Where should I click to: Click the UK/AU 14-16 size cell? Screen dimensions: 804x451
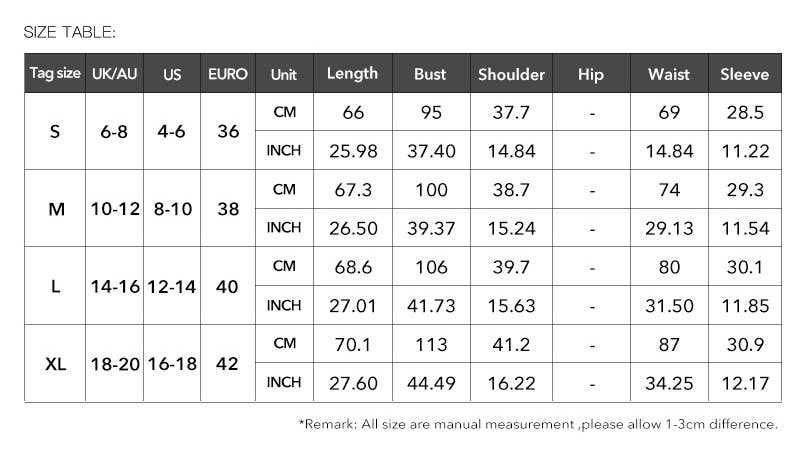point(114,286)
